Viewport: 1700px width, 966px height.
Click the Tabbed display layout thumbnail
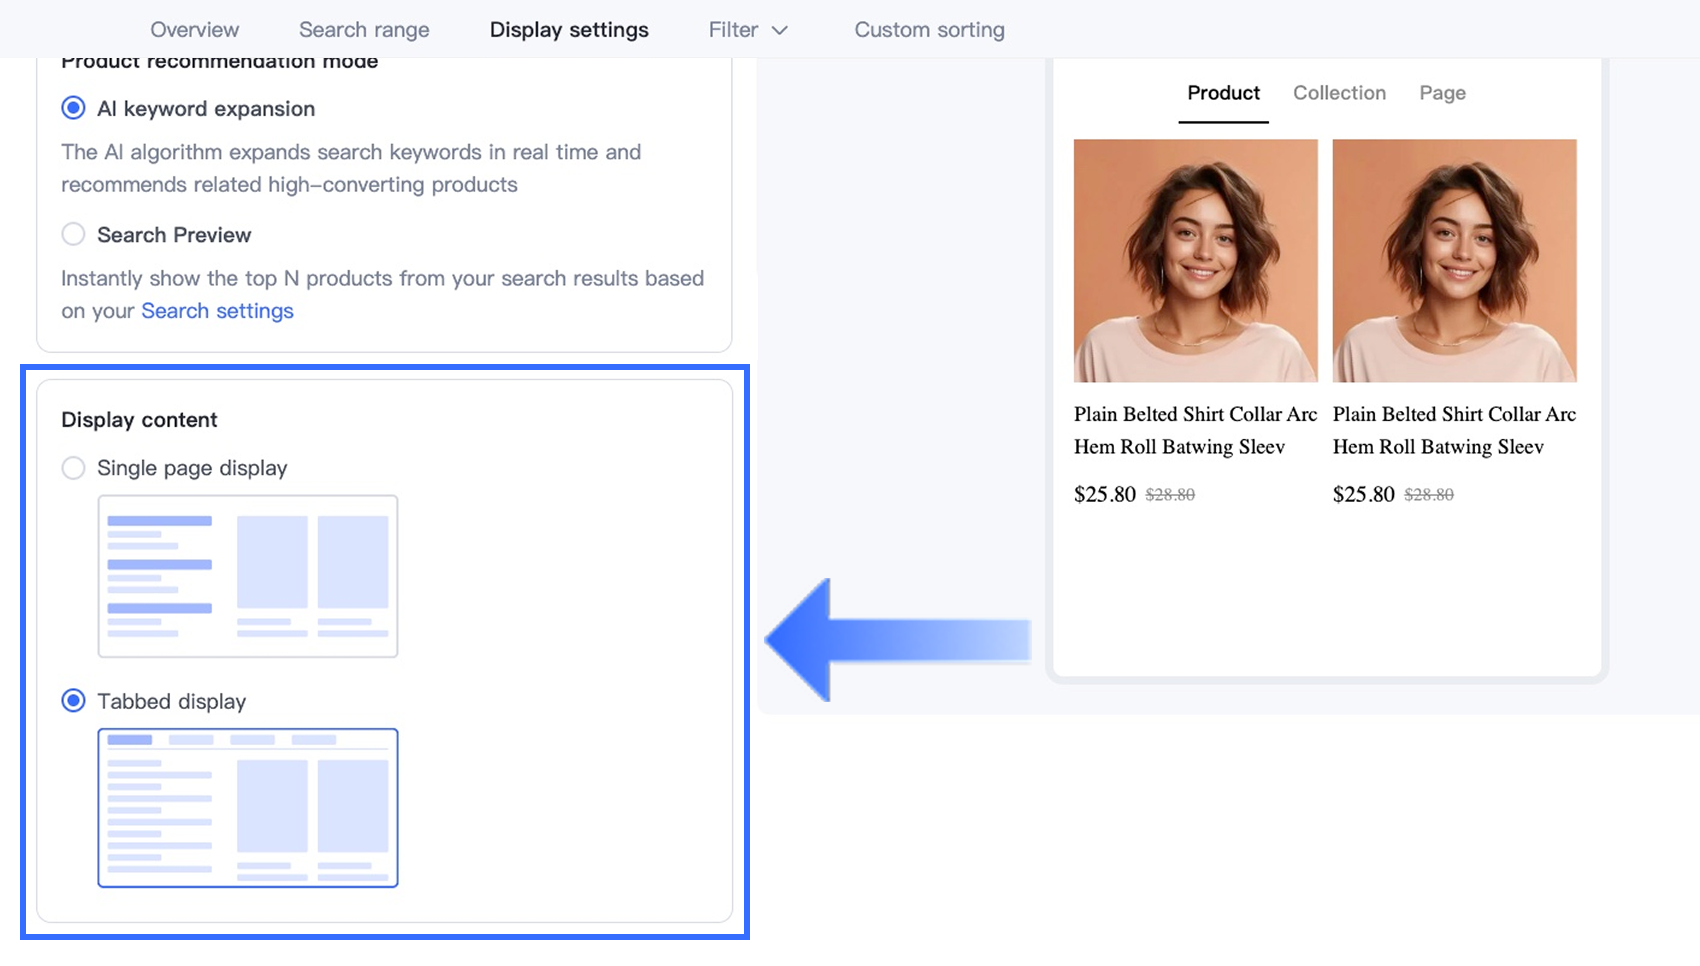click(x=248, y=808)
